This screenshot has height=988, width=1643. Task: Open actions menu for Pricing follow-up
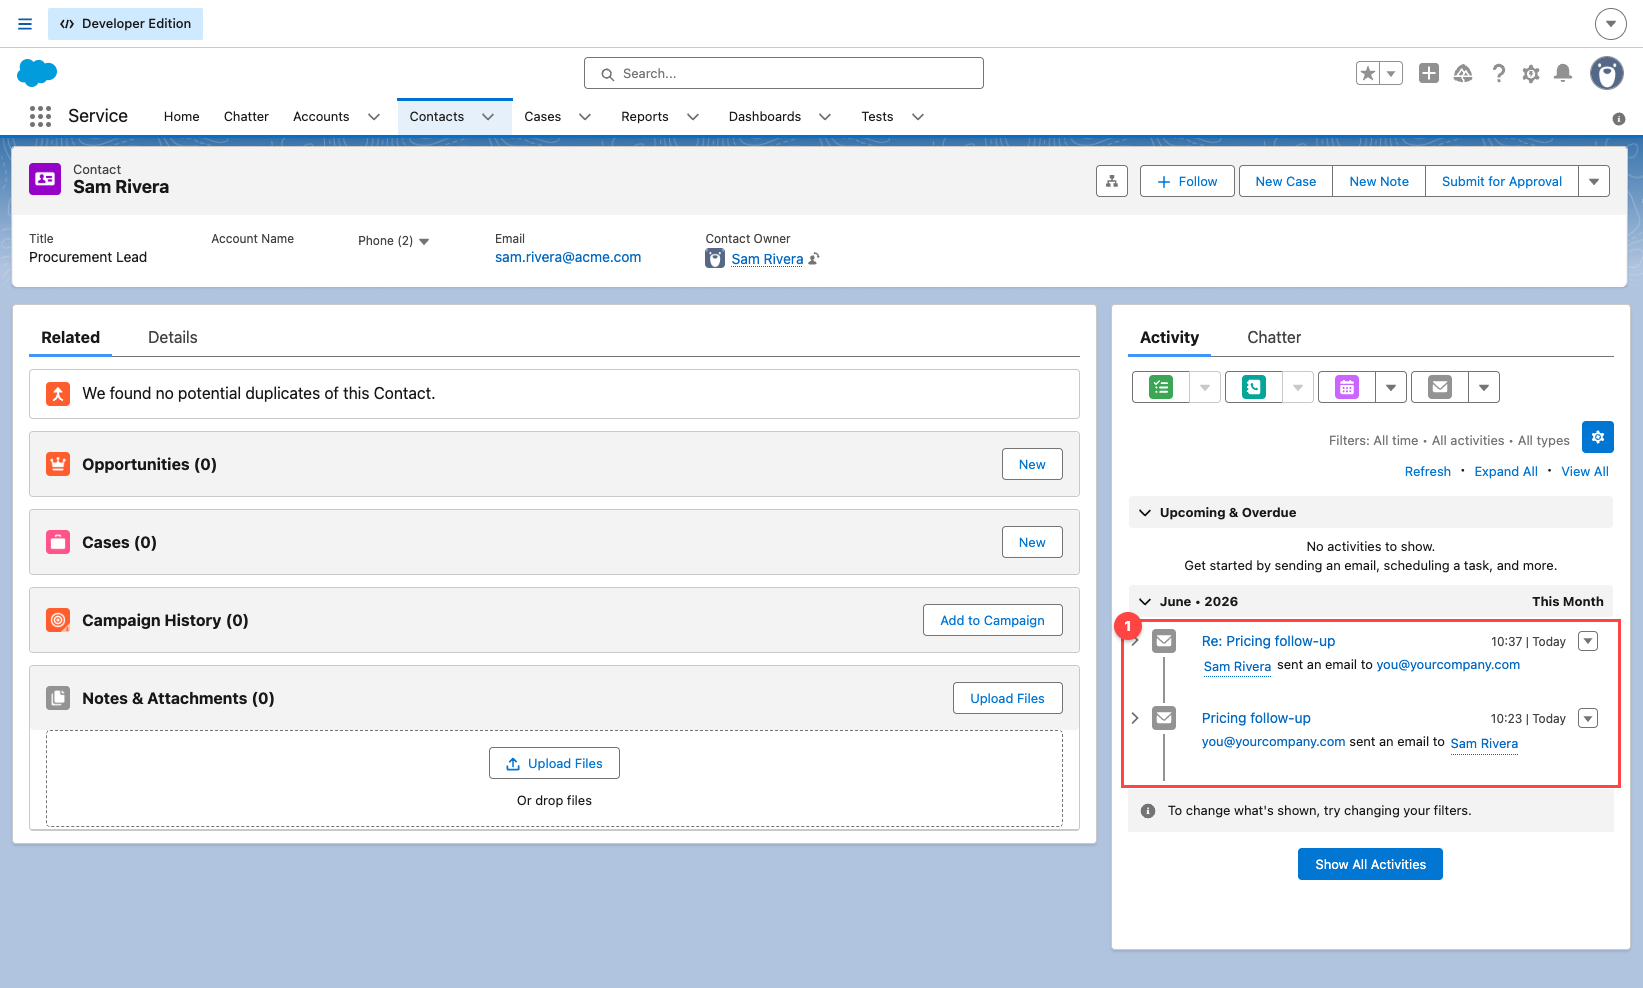click(1588, 718)
